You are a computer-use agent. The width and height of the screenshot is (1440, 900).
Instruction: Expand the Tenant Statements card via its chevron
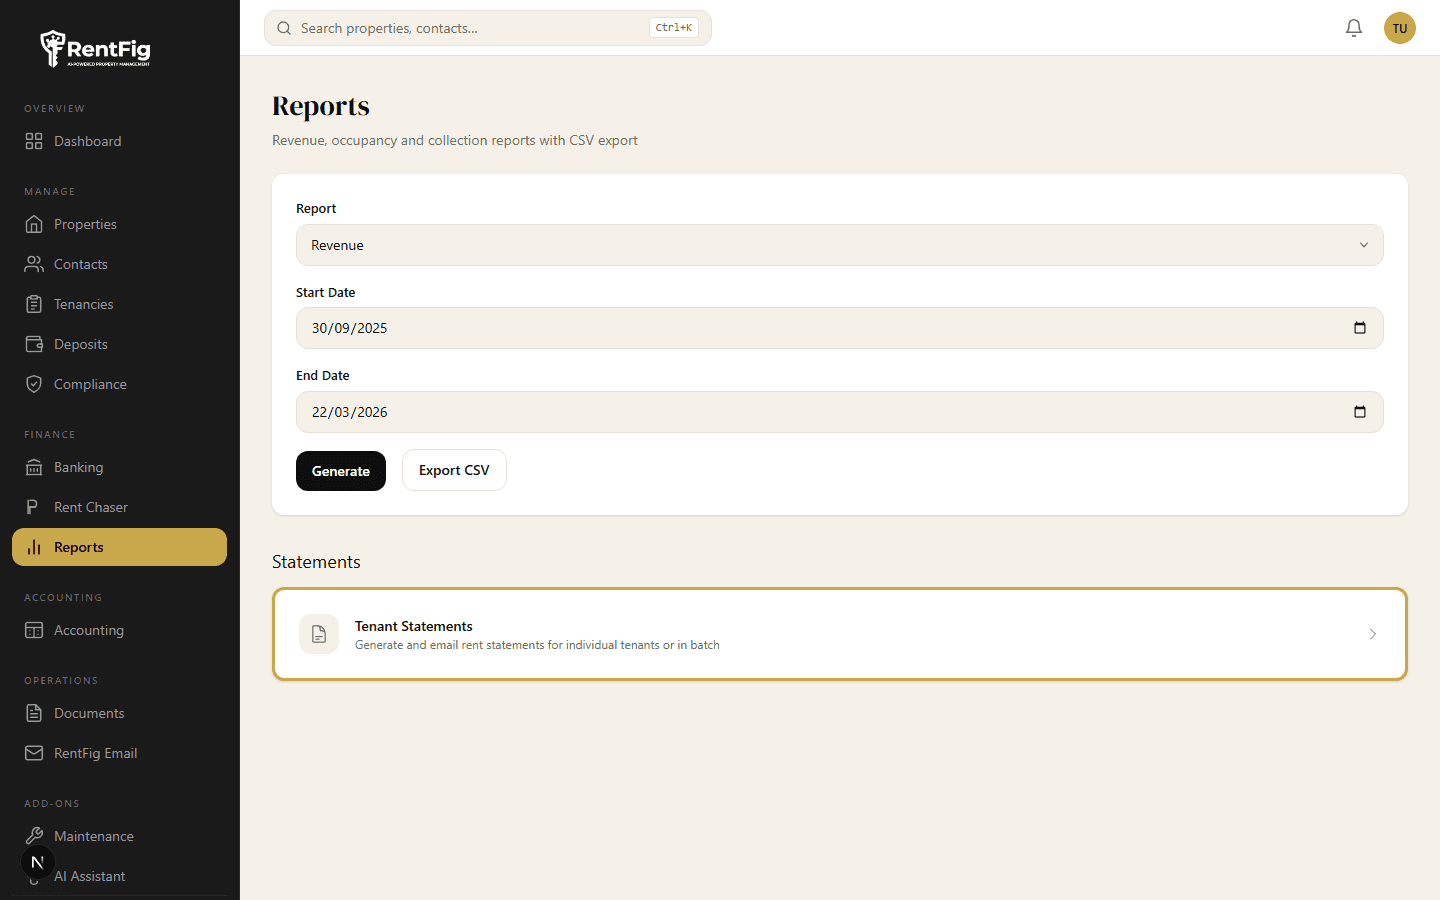click(x=1372, y=634)
